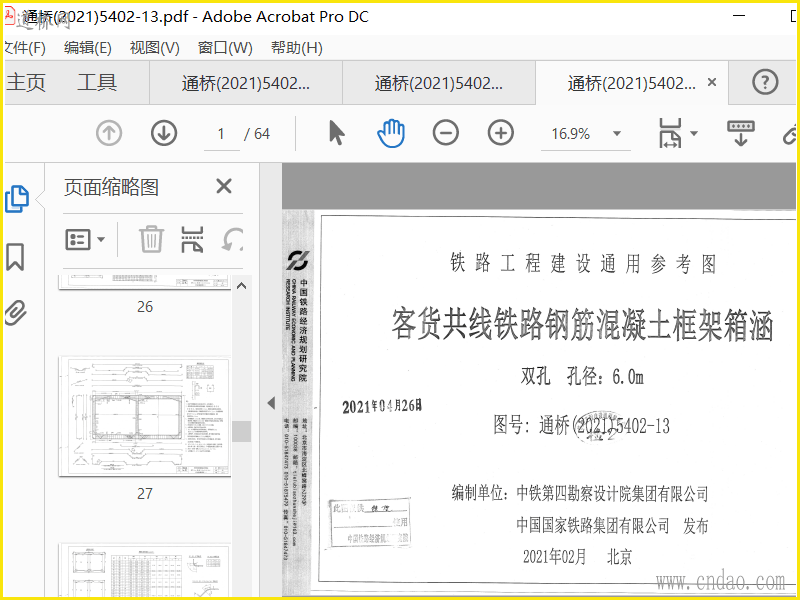Switch to second 通桥(2021)5402 document tab
The width and height of the screenshot is (800, 600).
pyautogui.click(x=439, y=83)
